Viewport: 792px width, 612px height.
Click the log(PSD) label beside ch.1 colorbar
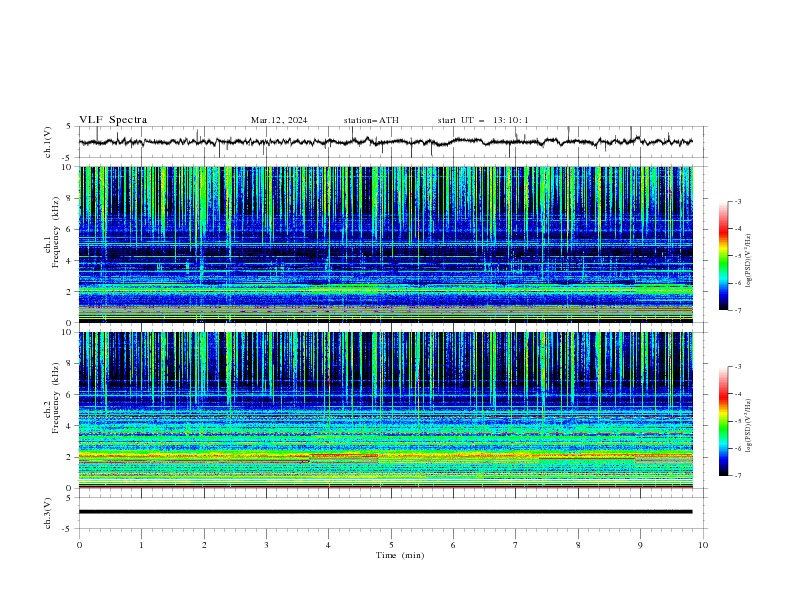[749, 261]
